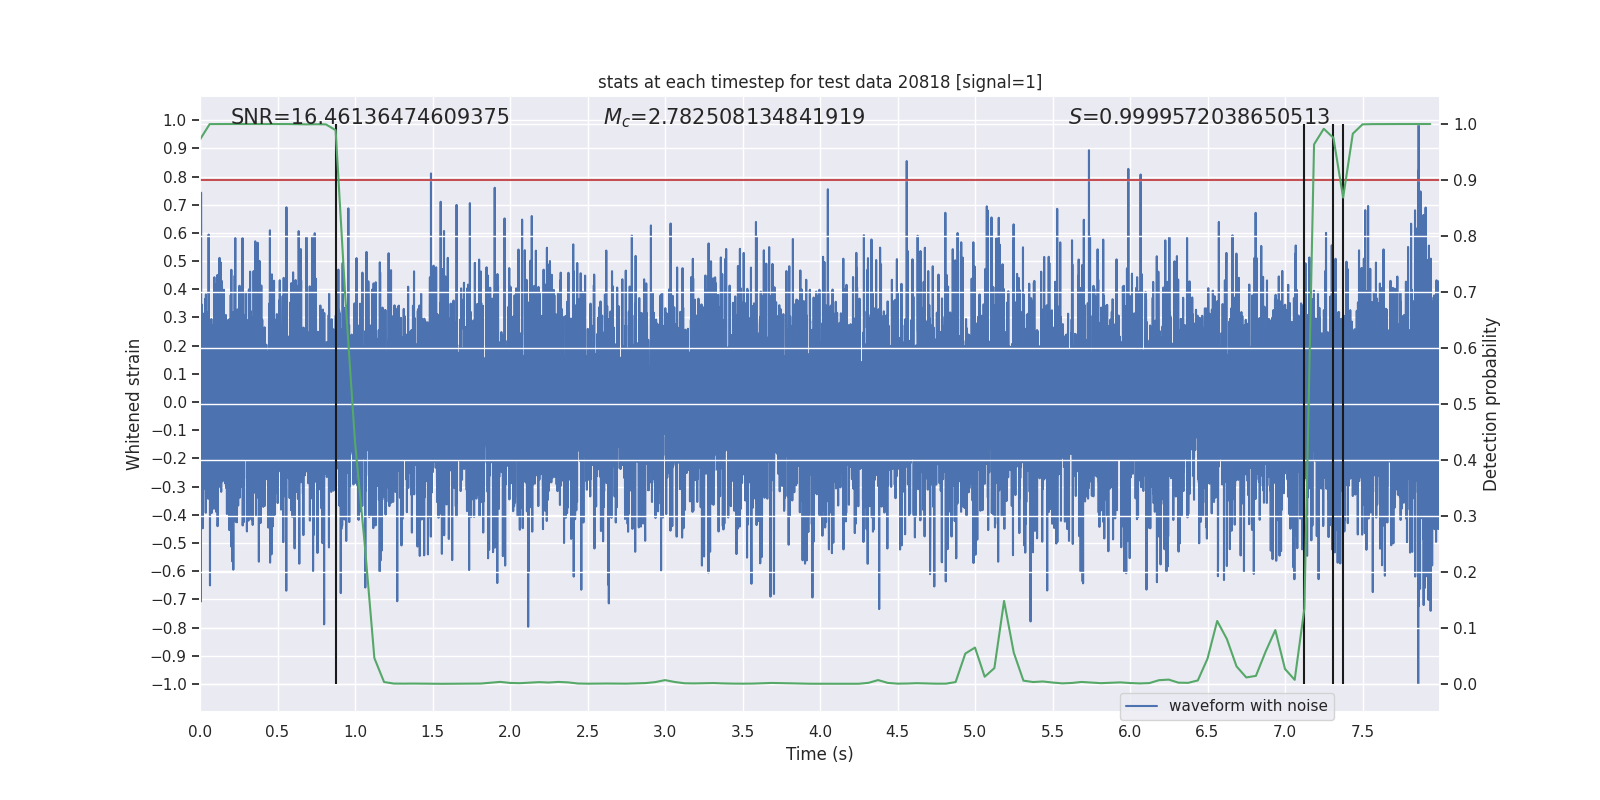Click the 0.0 Detection probability tick label
The image size is (1600, 800).
pyautogui.click(x=1465, y=684)
